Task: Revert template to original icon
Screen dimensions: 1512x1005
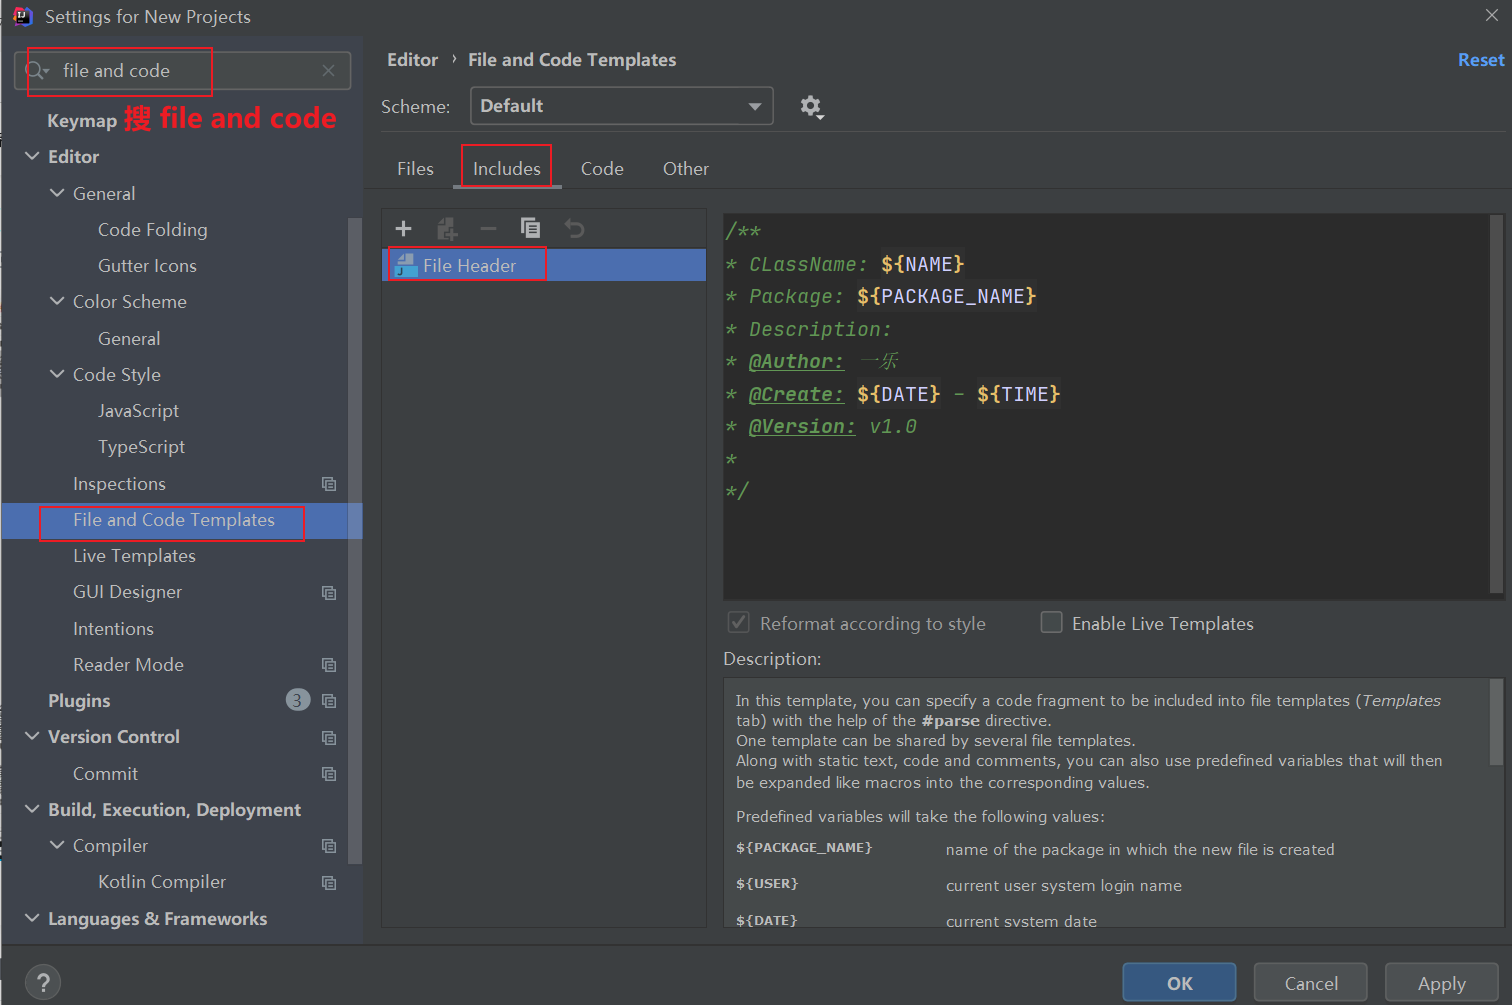Action: (x=574, y=228)
